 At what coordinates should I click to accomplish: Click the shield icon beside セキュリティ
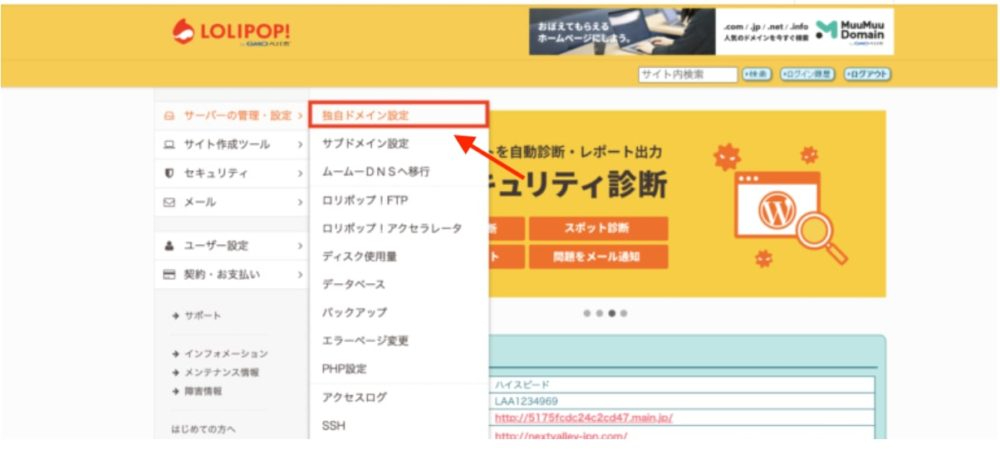(169, 173)
